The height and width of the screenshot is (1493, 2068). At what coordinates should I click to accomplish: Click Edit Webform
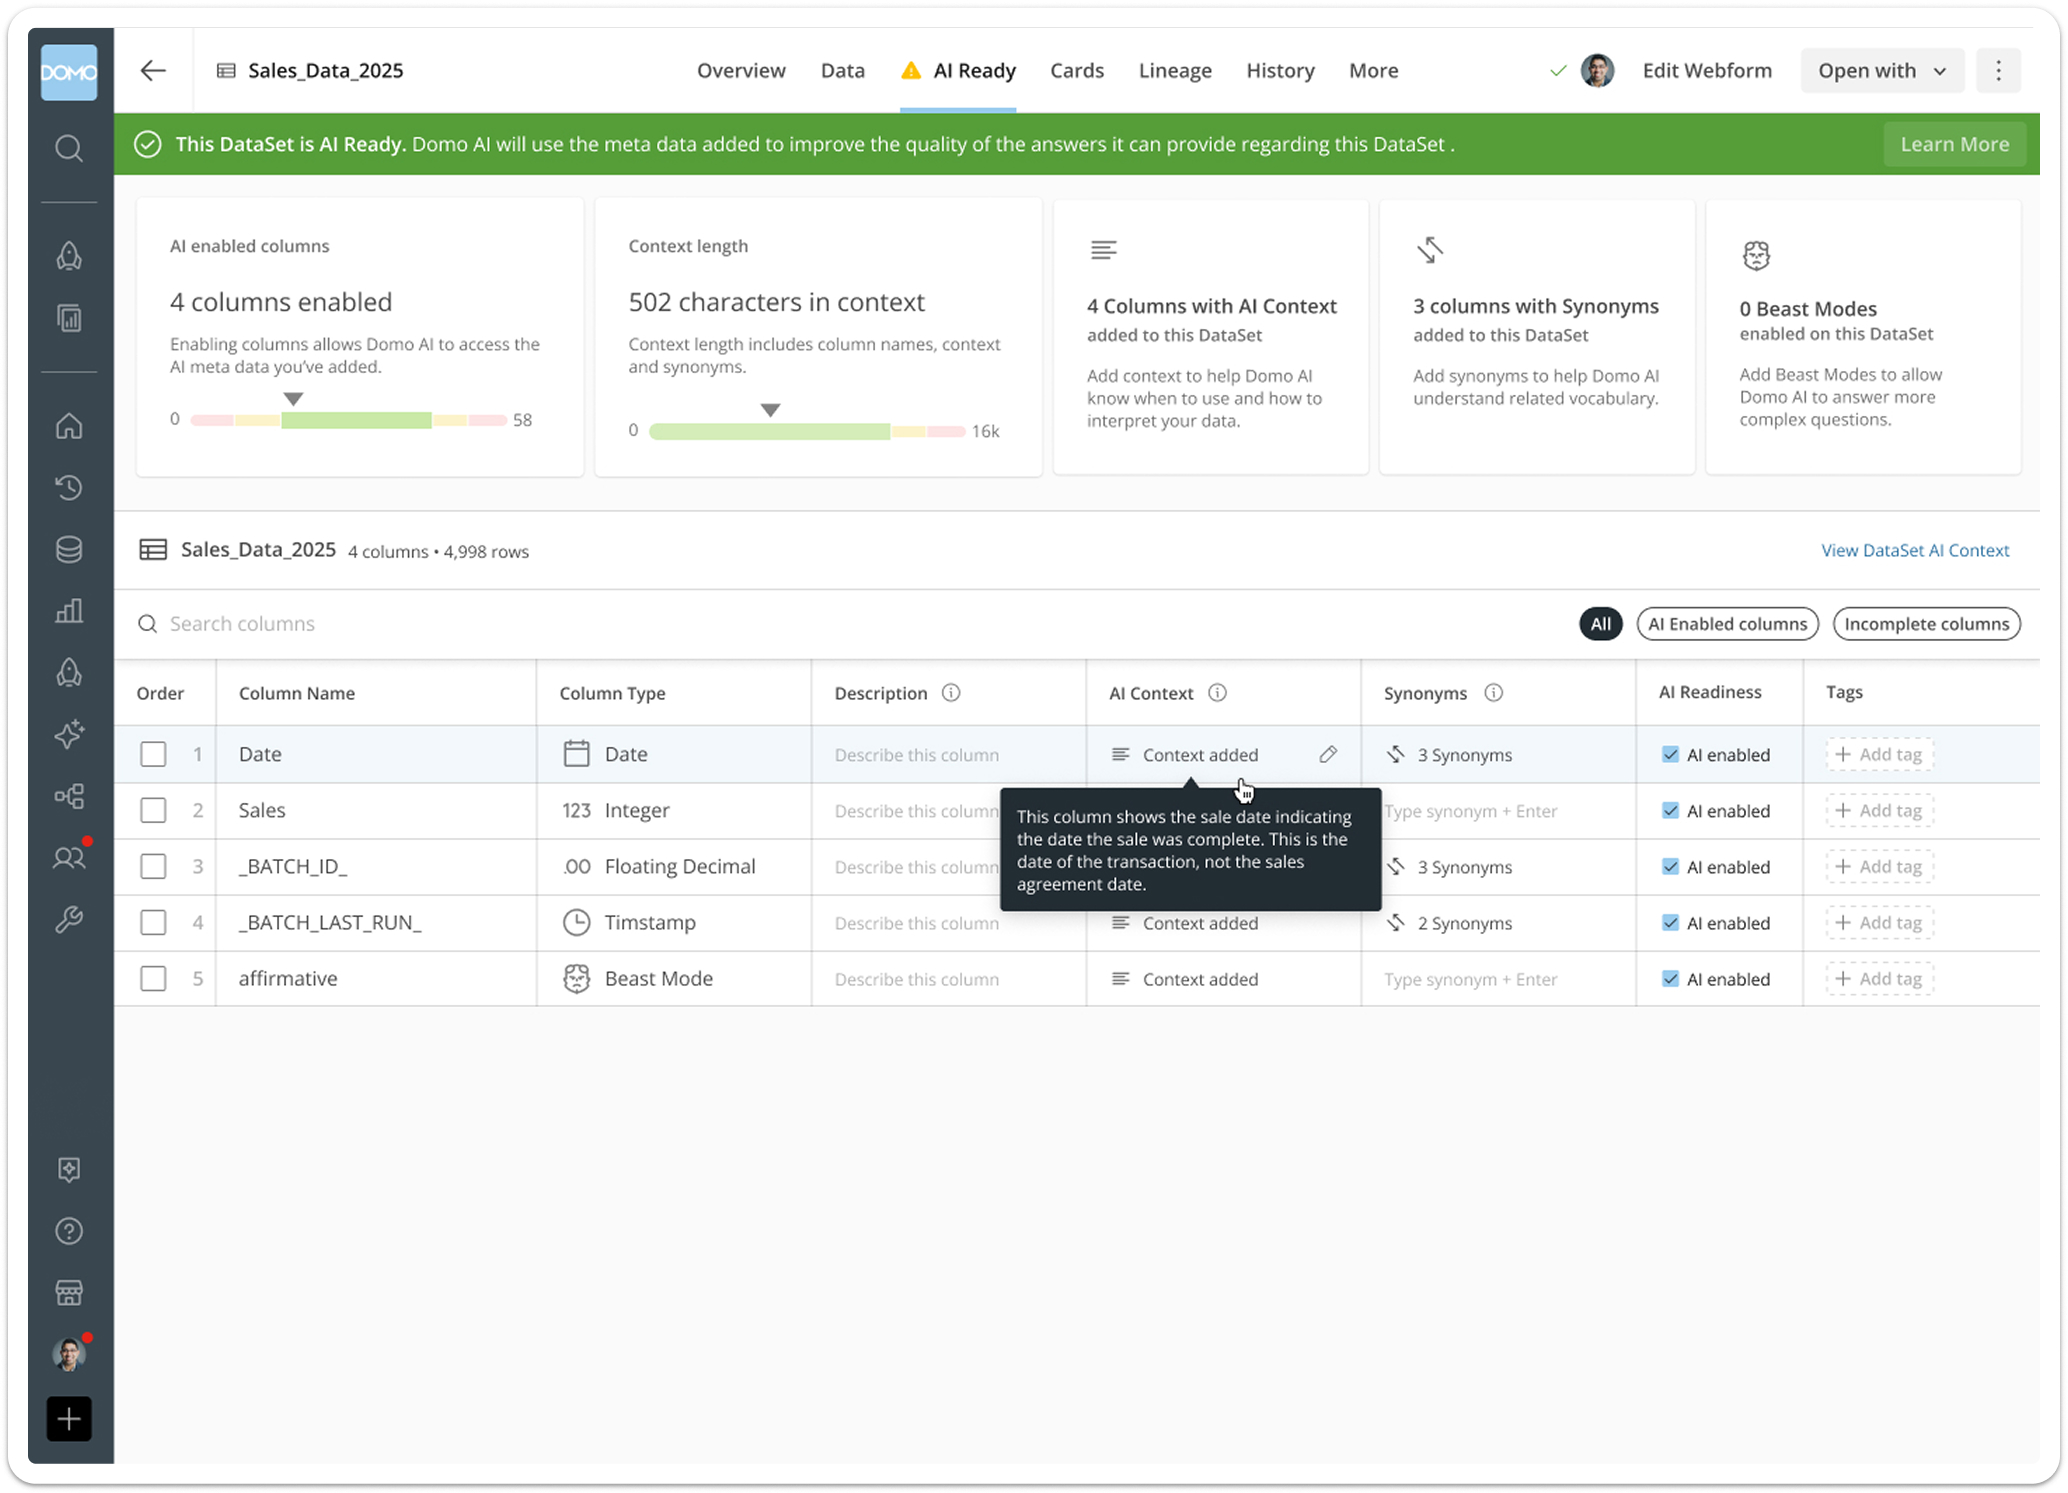coord(1707,70)
